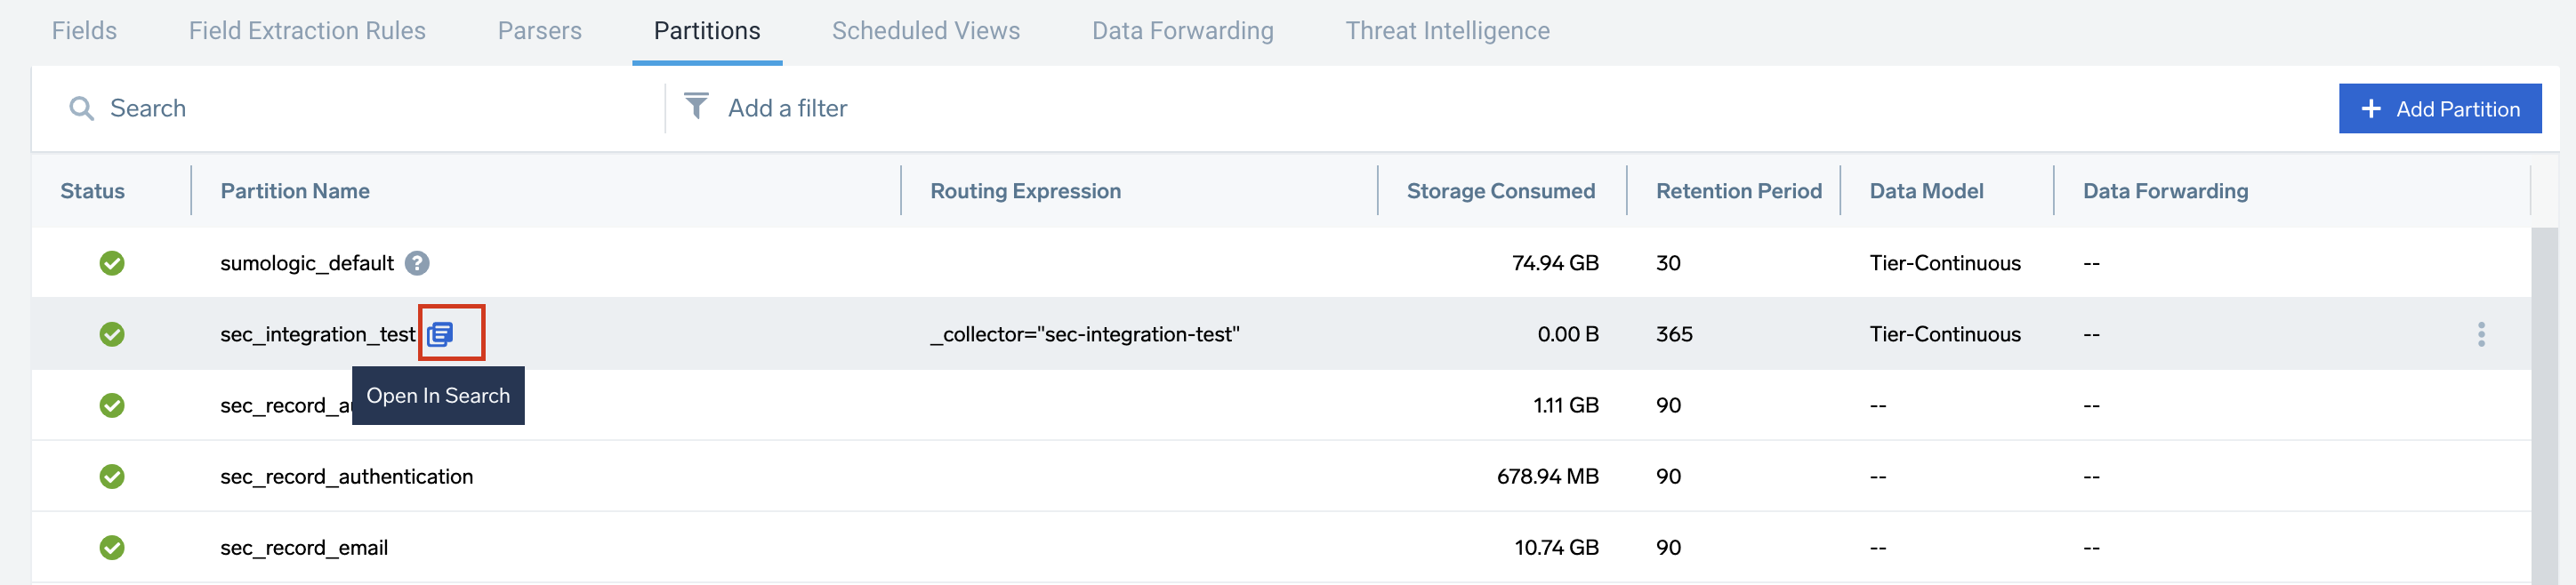
Task: Click the search magnifier icon
Action: click(81, 108)
